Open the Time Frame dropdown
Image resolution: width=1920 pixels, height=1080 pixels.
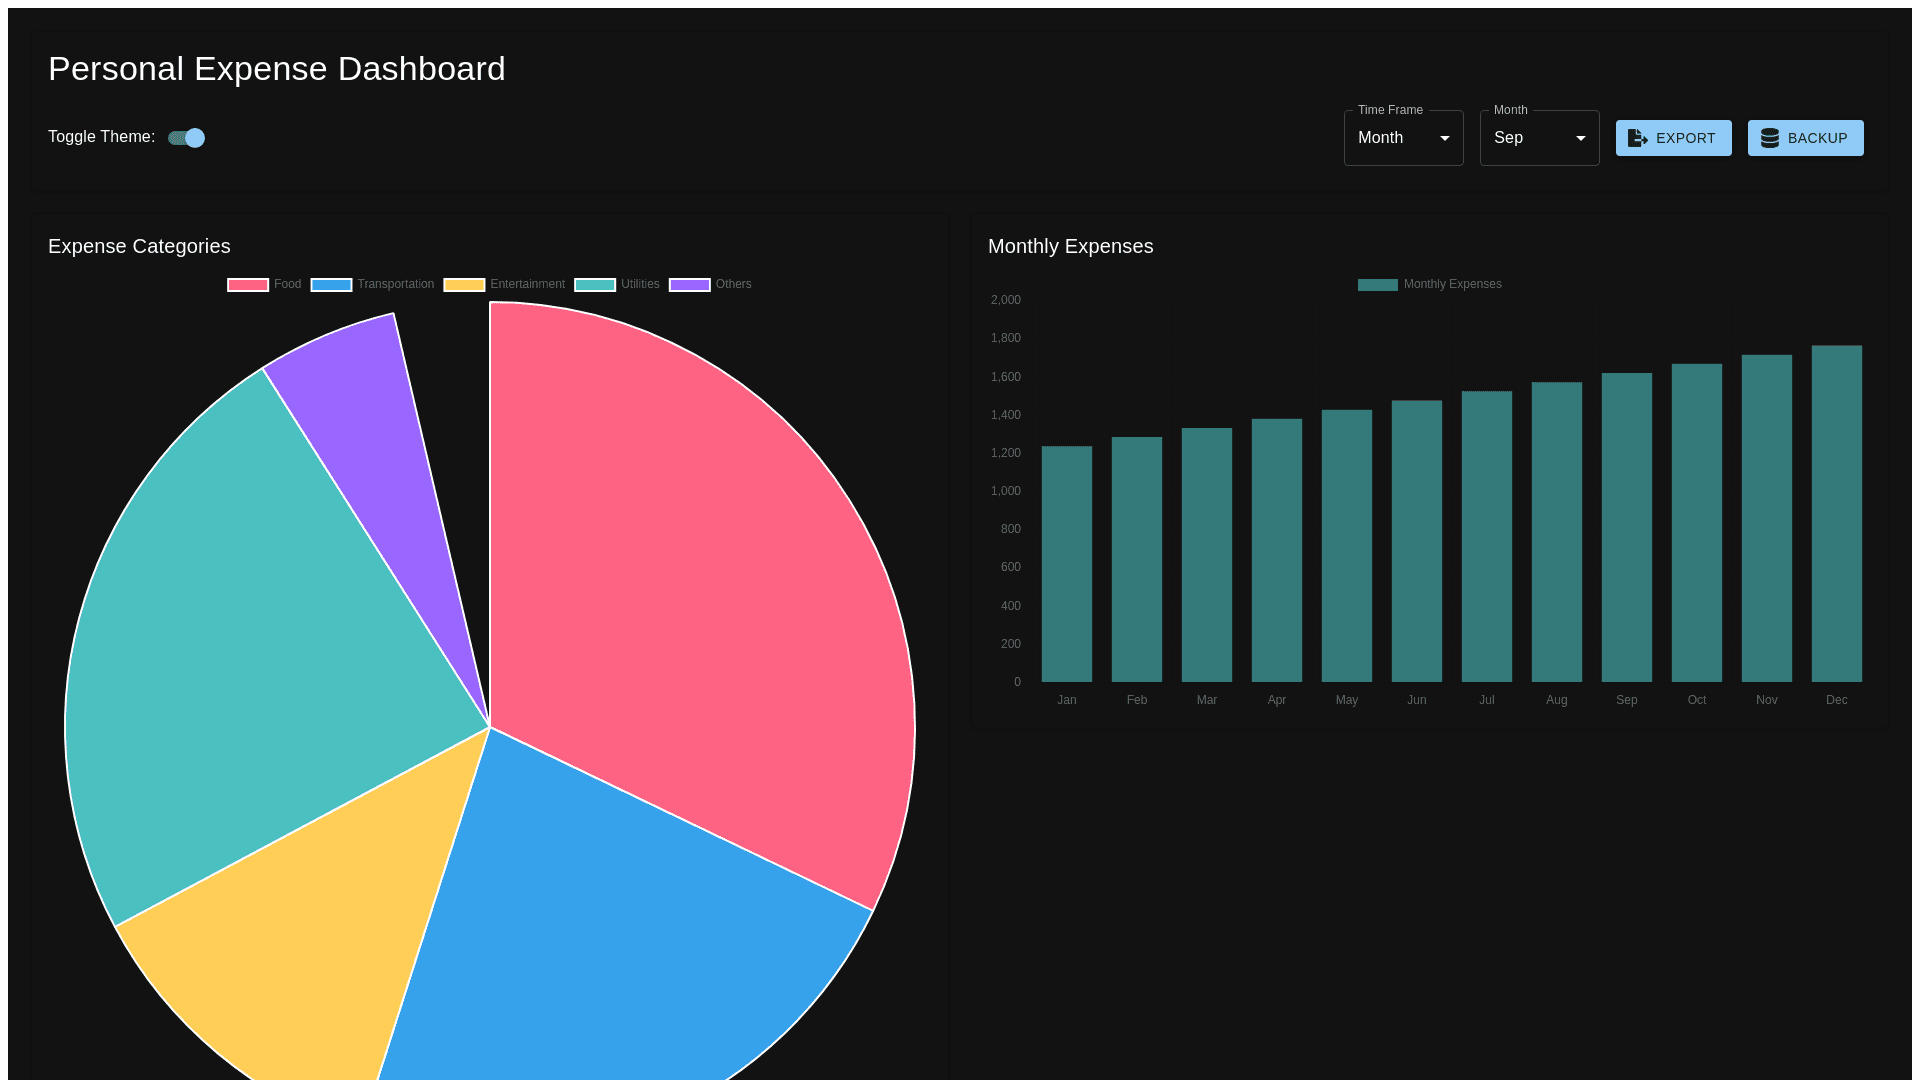point(1402,138)
